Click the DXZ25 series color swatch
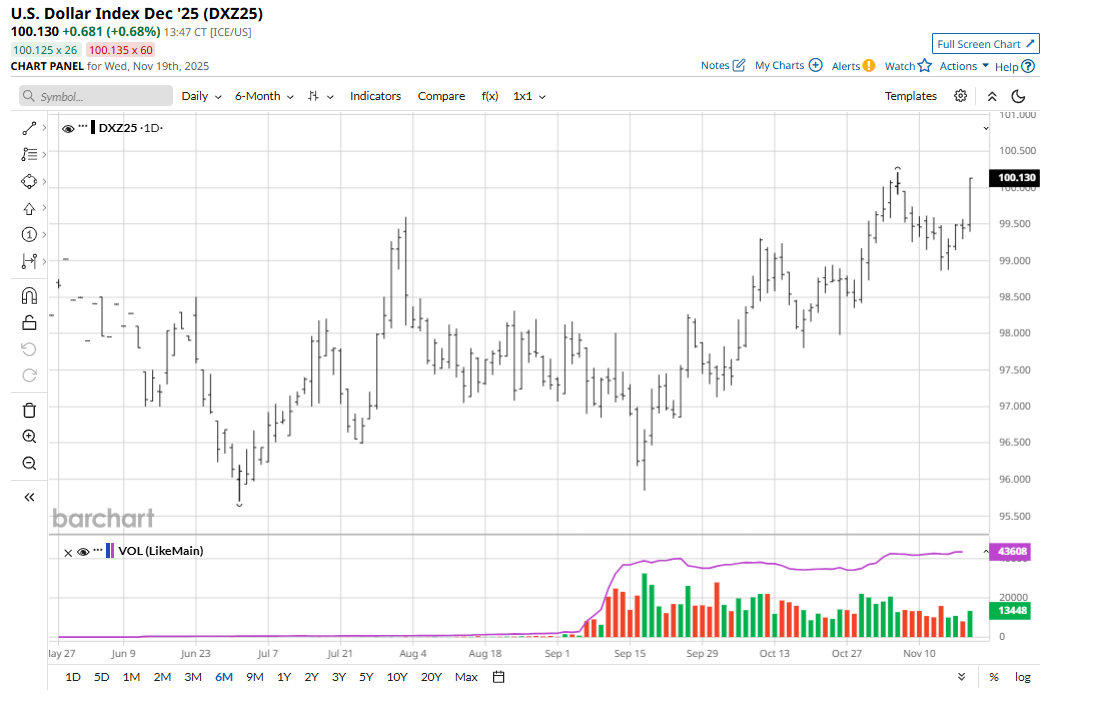 [x=93, y=128]
